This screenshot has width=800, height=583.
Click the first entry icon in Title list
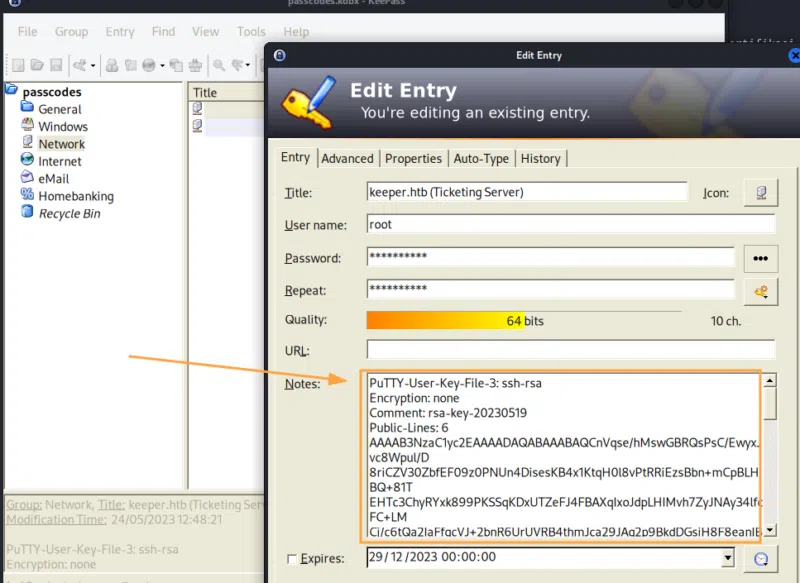click(197, 108)
